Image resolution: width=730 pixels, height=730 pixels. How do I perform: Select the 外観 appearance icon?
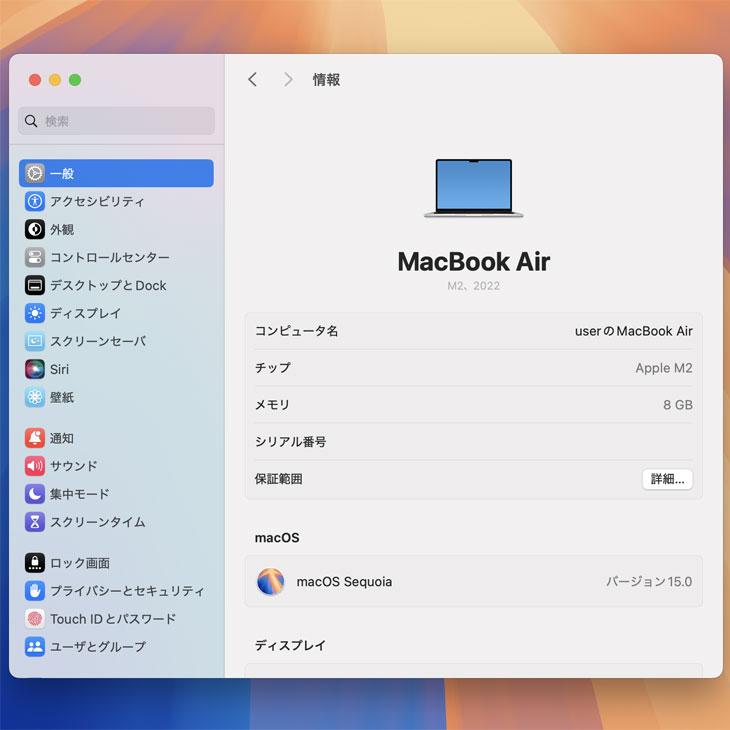[35, 229]
